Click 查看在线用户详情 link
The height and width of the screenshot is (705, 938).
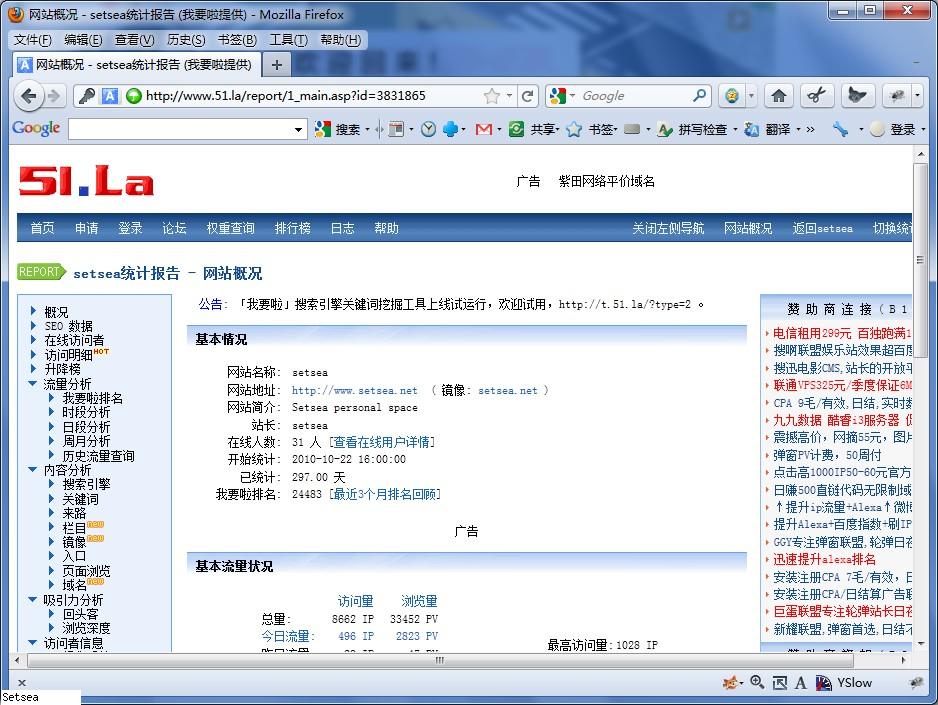pyautogui.click(x=382, y=442)
